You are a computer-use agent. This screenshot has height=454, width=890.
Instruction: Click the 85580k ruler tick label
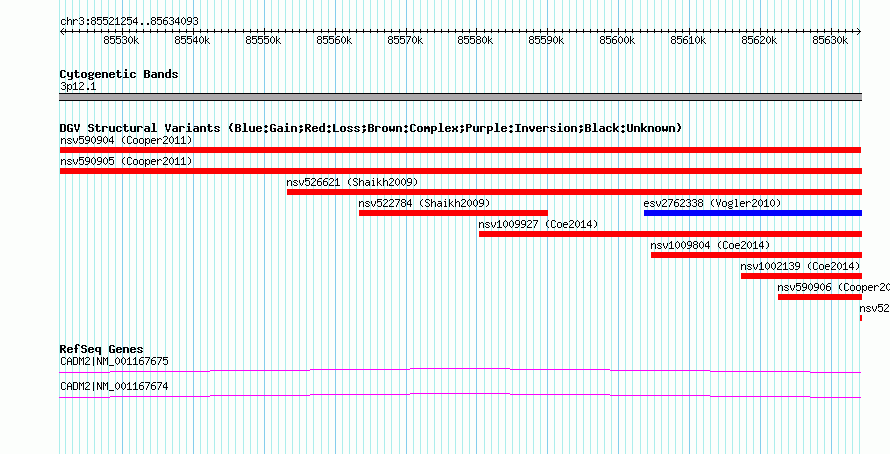476,41
